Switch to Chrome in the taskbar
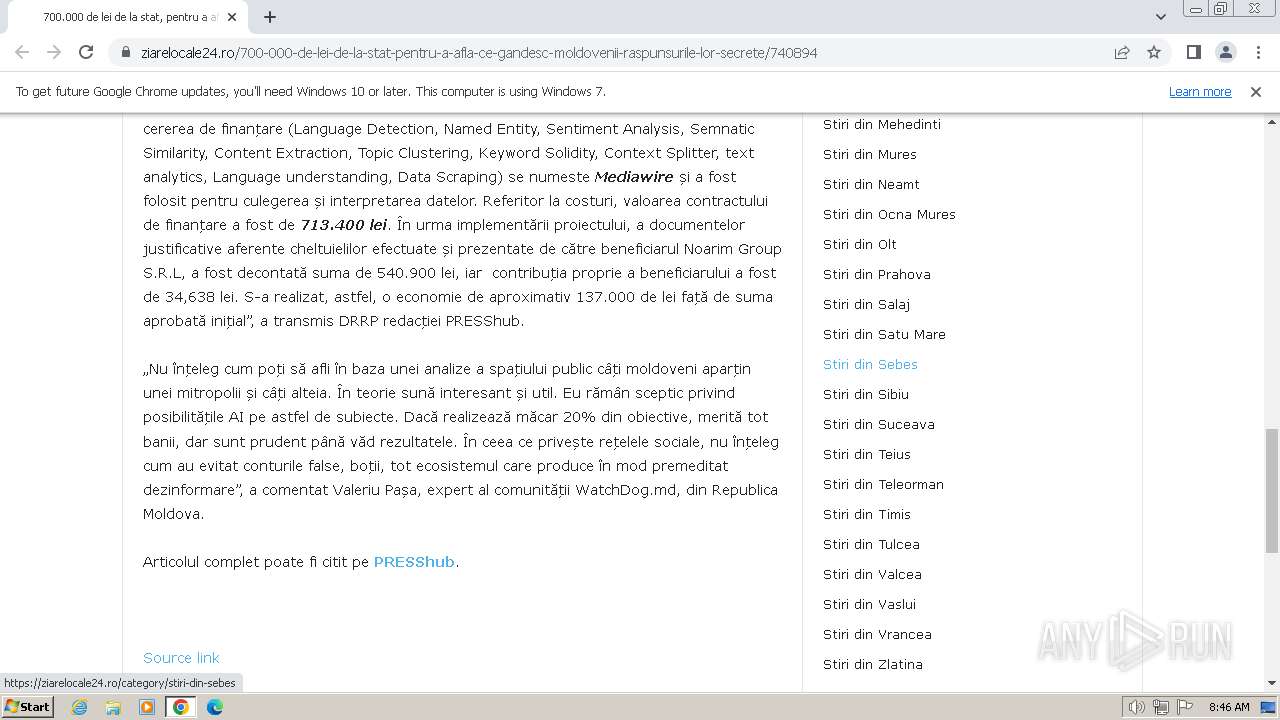This screenshot has width=1280, height=720. point(181,707)
